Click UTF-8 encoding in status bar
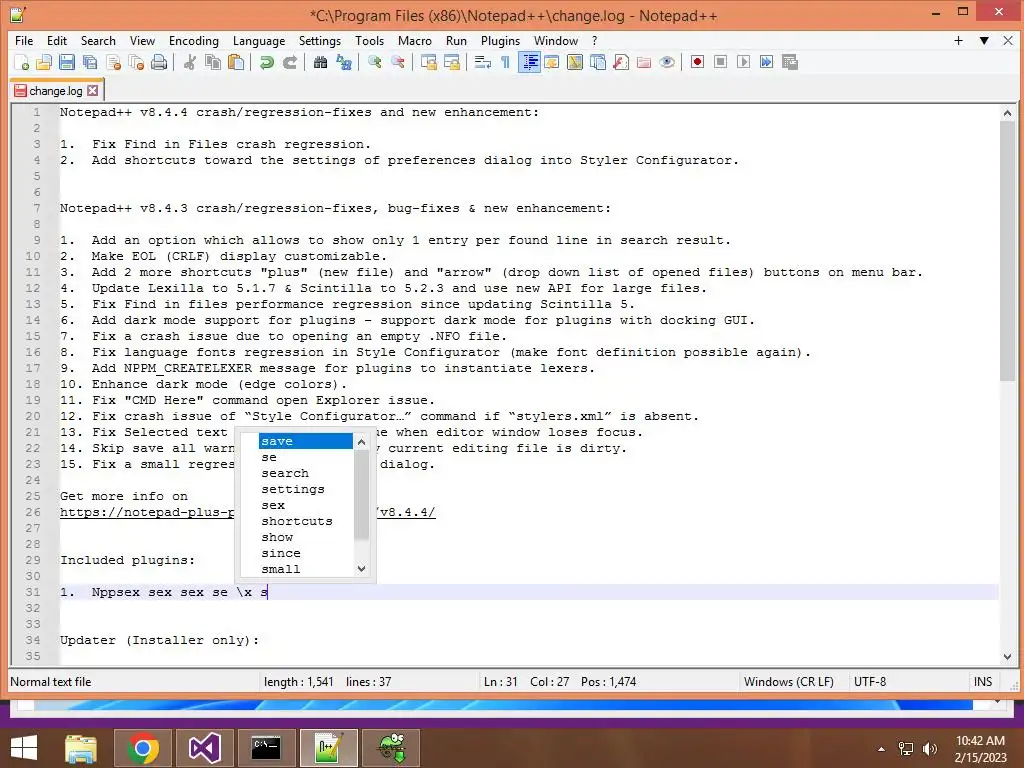 pyautogui.click(x=870, y=682)
